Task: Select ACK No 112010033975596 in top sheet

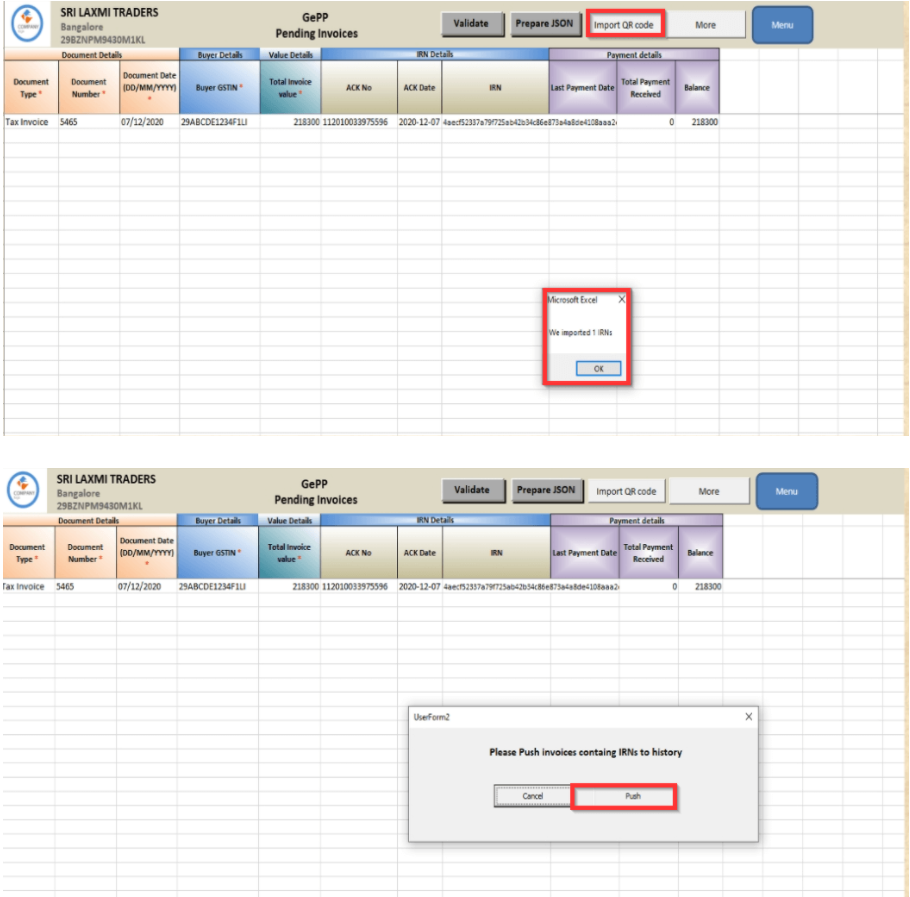Action: click(359, 122)
